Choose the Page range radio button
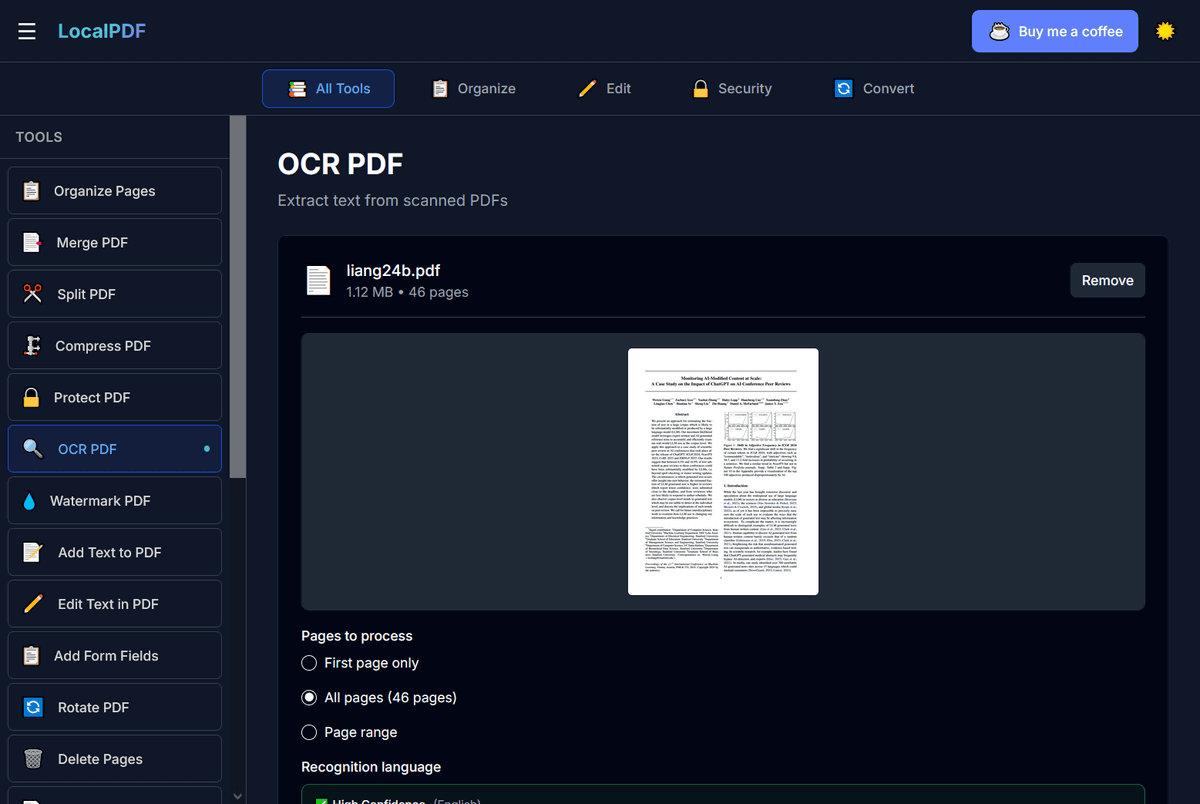Image resolution: width=1200 pixels, height=804 pixels. (309, 732)
